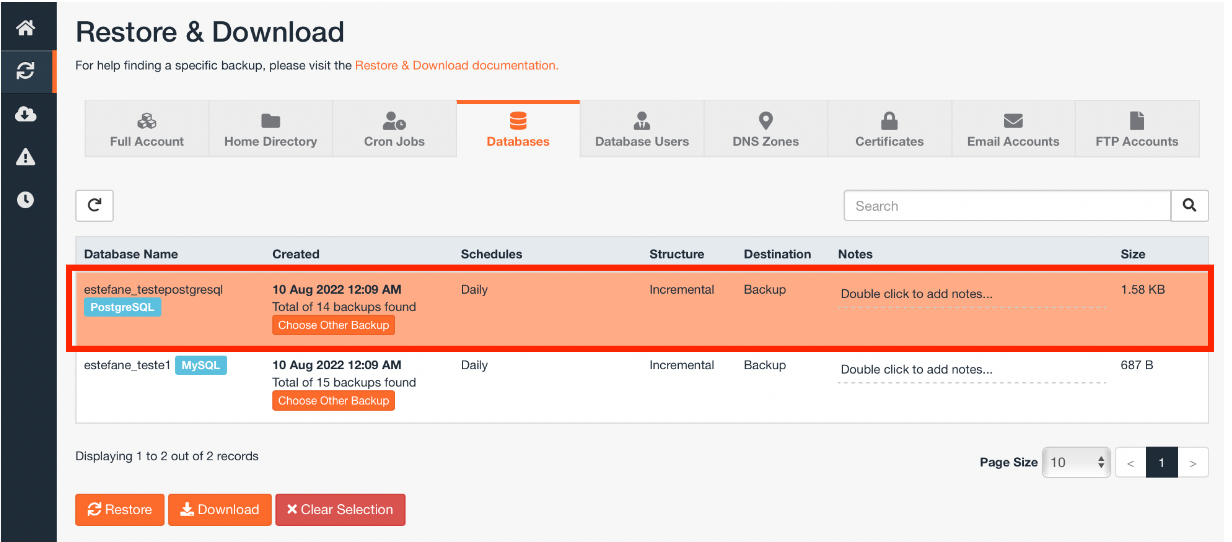Sort by Created column header
Screen dimensions: 1232x542
click(x=296, y=254)
